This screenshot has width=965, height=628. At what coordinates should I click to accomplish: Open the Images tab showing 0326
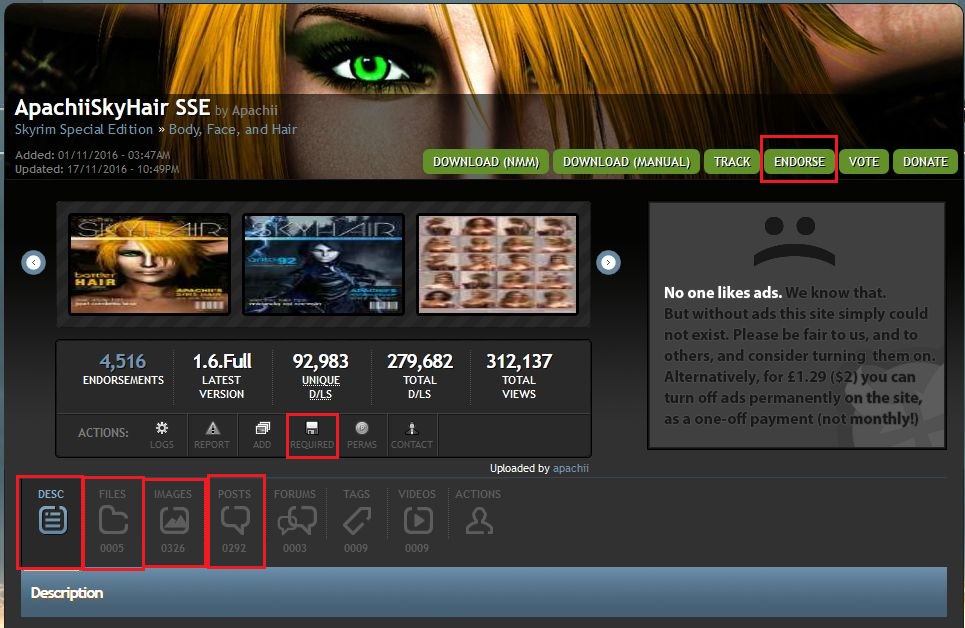point(174,520)
